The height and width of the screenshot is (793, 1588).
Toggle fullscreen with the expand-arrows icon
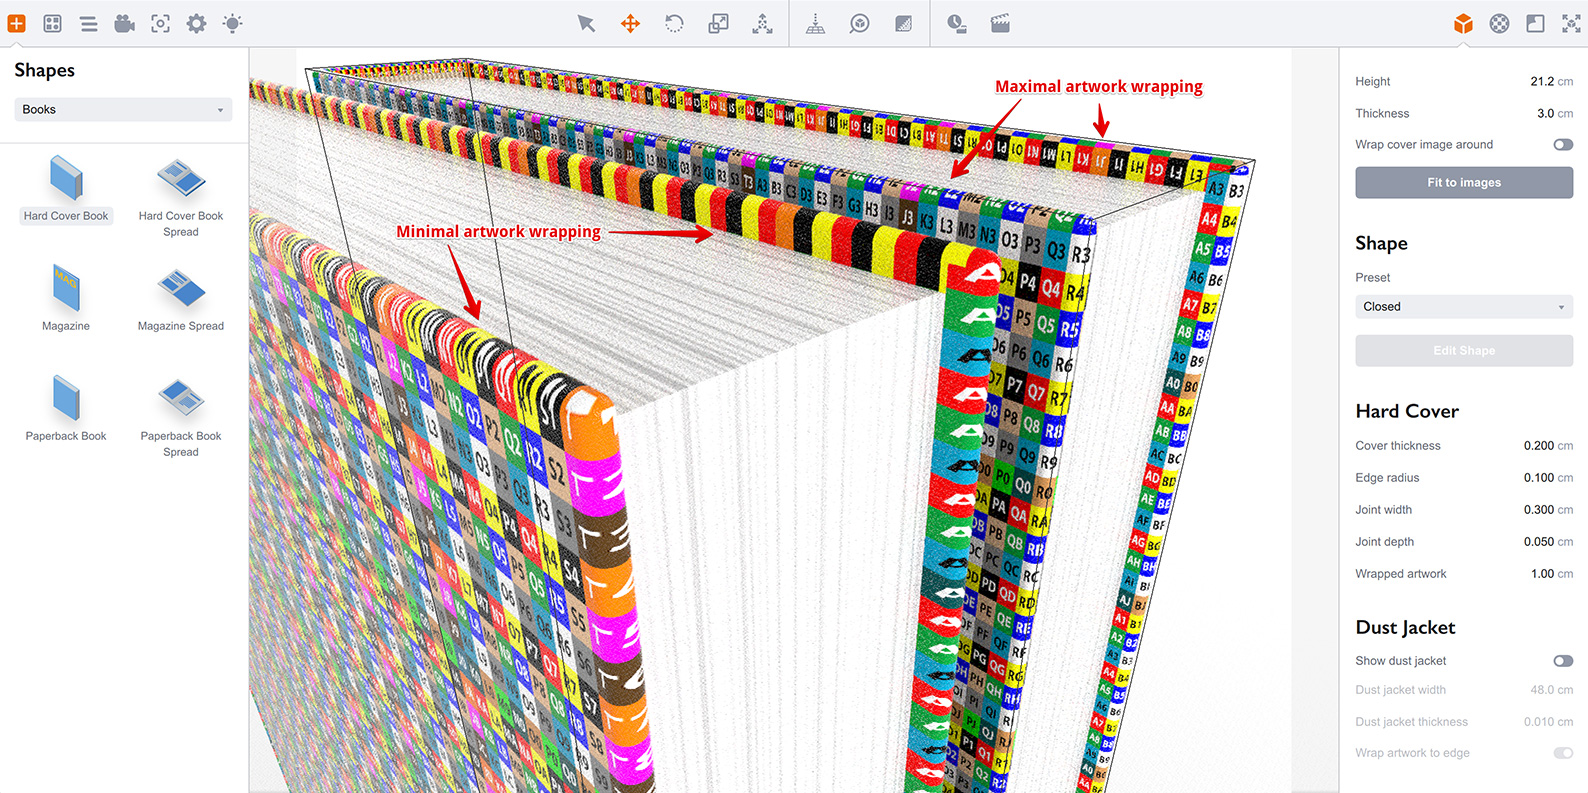[1572, 23]
